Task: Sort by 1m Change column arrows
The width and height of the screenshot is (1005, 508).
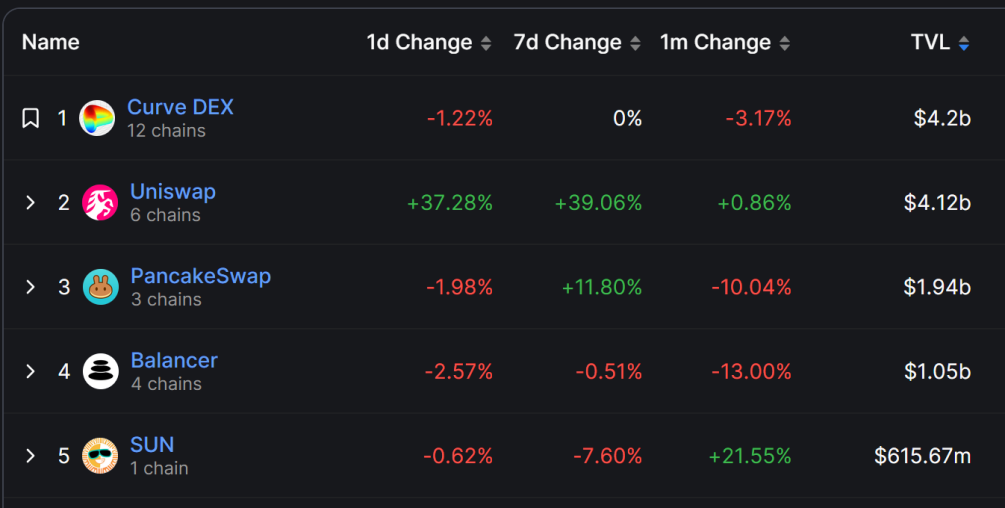Action: pos(785,43)
